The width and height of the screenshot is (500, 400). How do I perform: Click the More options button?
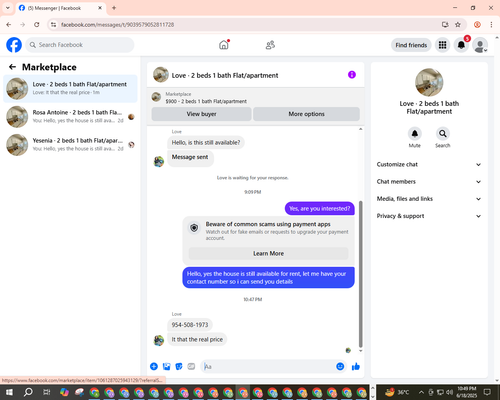click(x=306, y=114)
